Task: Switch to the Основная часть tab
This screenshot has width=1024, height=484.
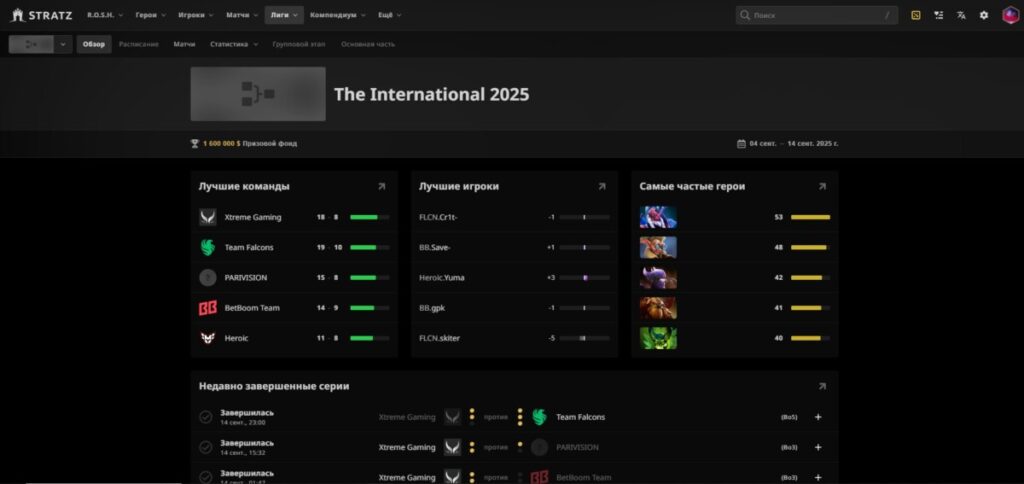Action: 368,44
